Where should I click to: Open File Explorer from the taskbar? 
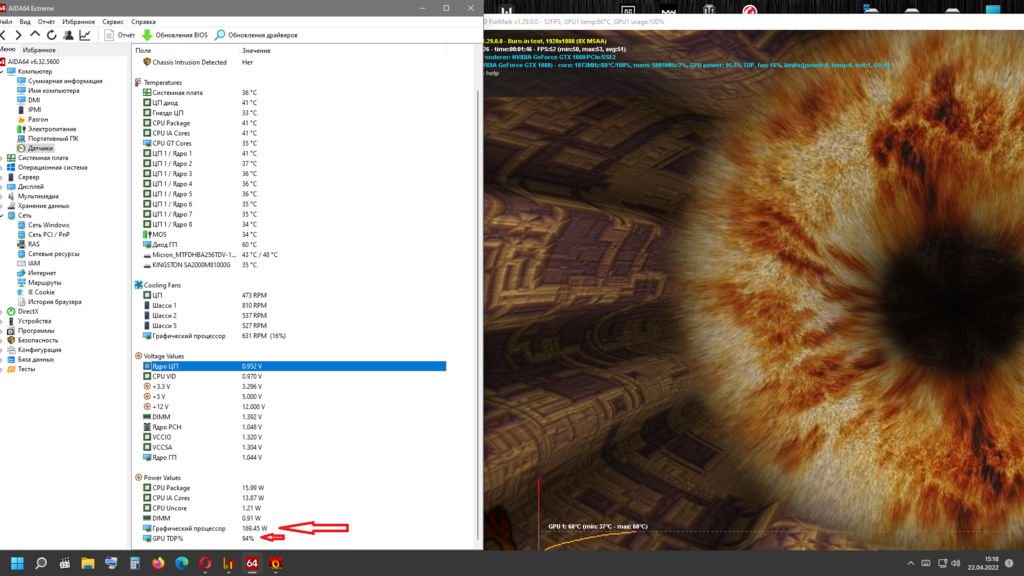(x=88, y=563)
